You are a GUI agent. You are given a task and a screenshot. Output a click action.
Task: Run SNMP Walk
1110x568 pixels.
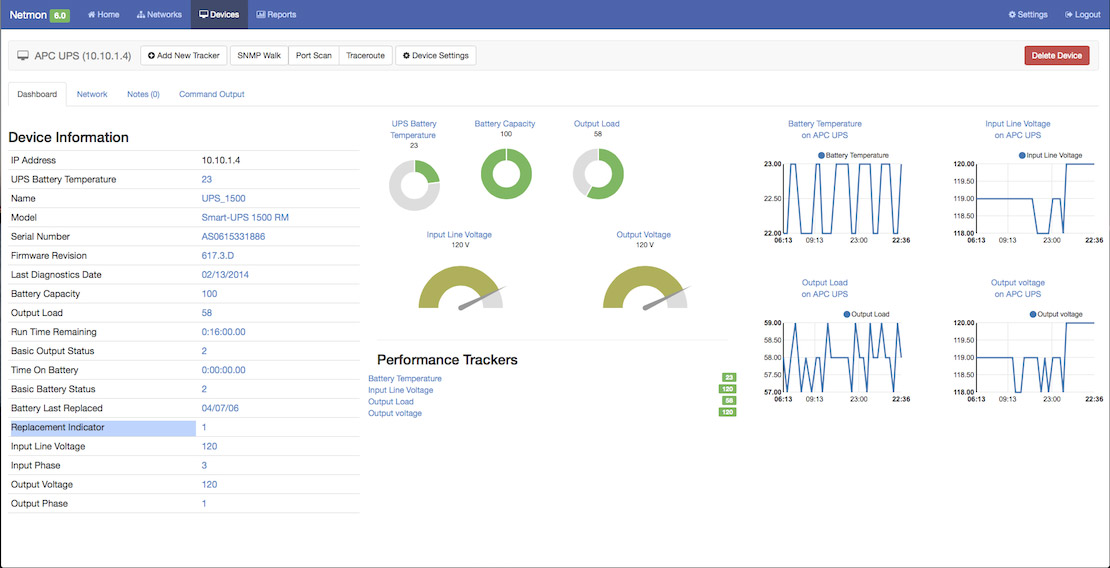(x=259, y=55)
